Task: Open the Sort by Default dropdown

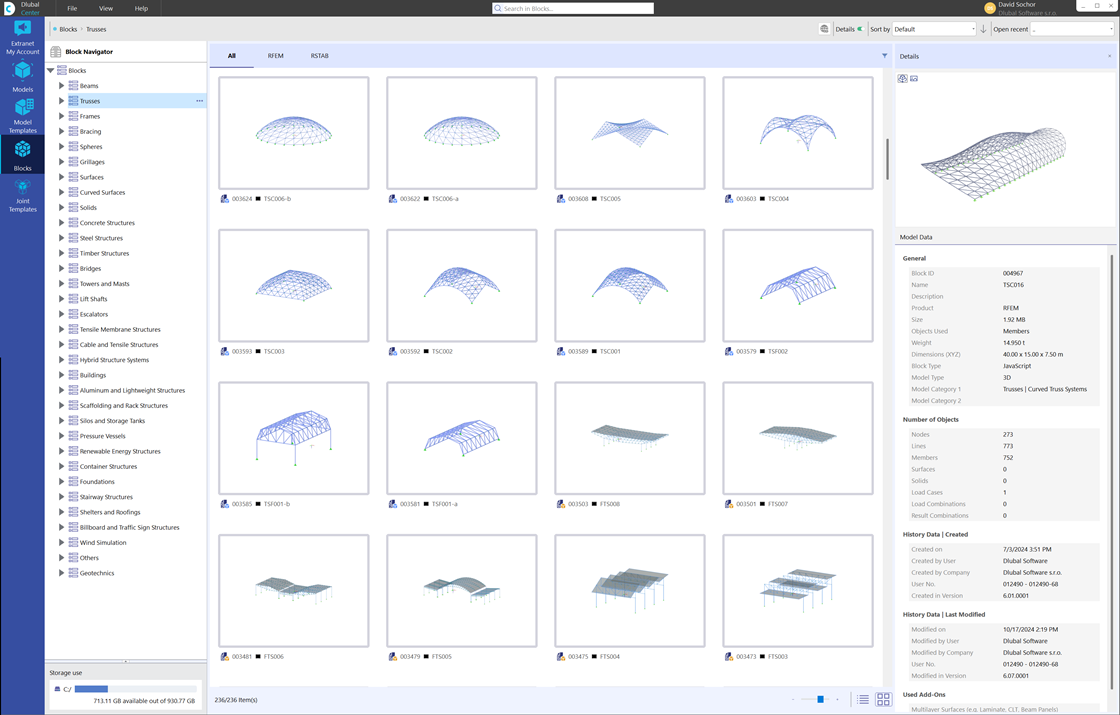Action: pos(935,29)
